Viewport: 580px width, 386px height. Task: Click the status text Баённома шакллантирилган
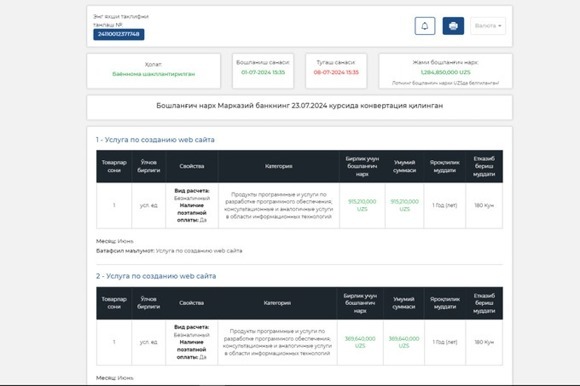pyautogui.click(x=154, y=74)
